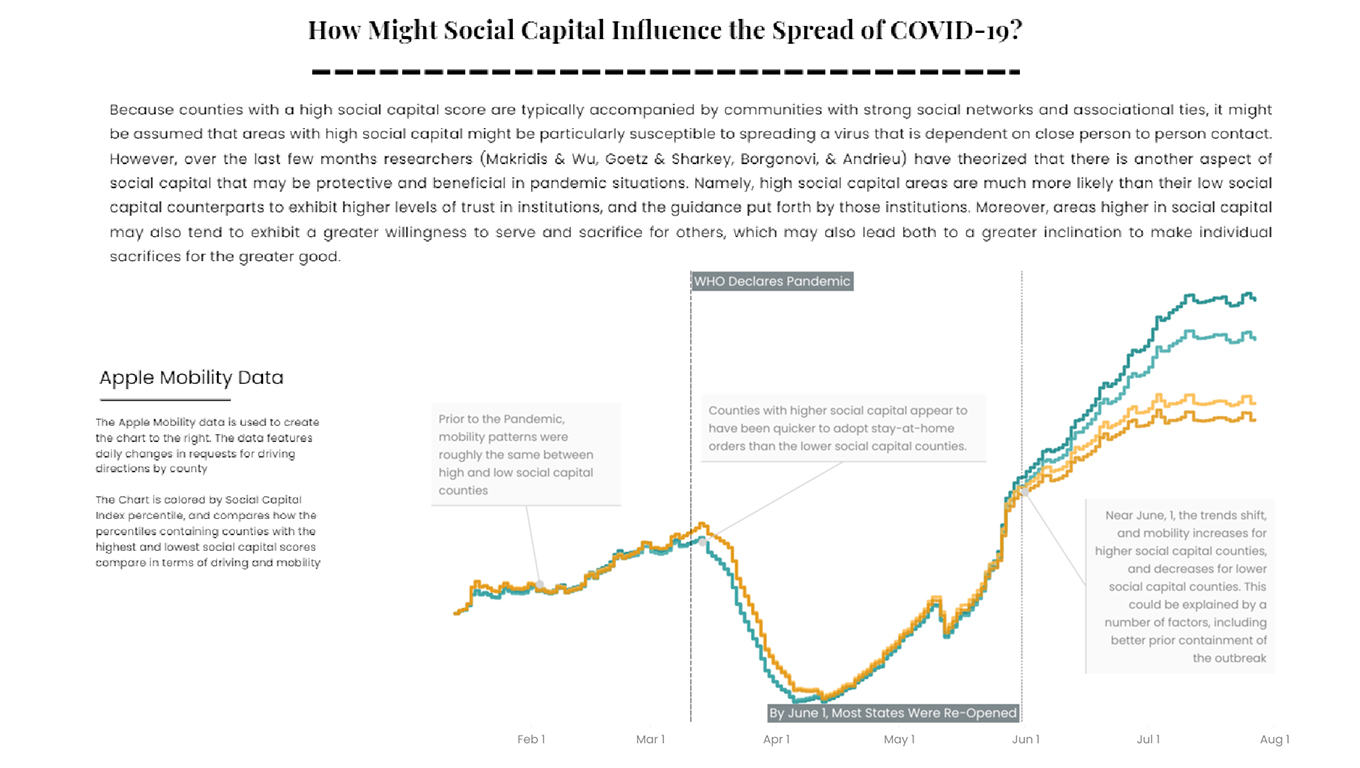This screenshot has height=768, width=1360.
Task: Select the "Most States Were Re-Opened" label
Action: pos(892,713)
